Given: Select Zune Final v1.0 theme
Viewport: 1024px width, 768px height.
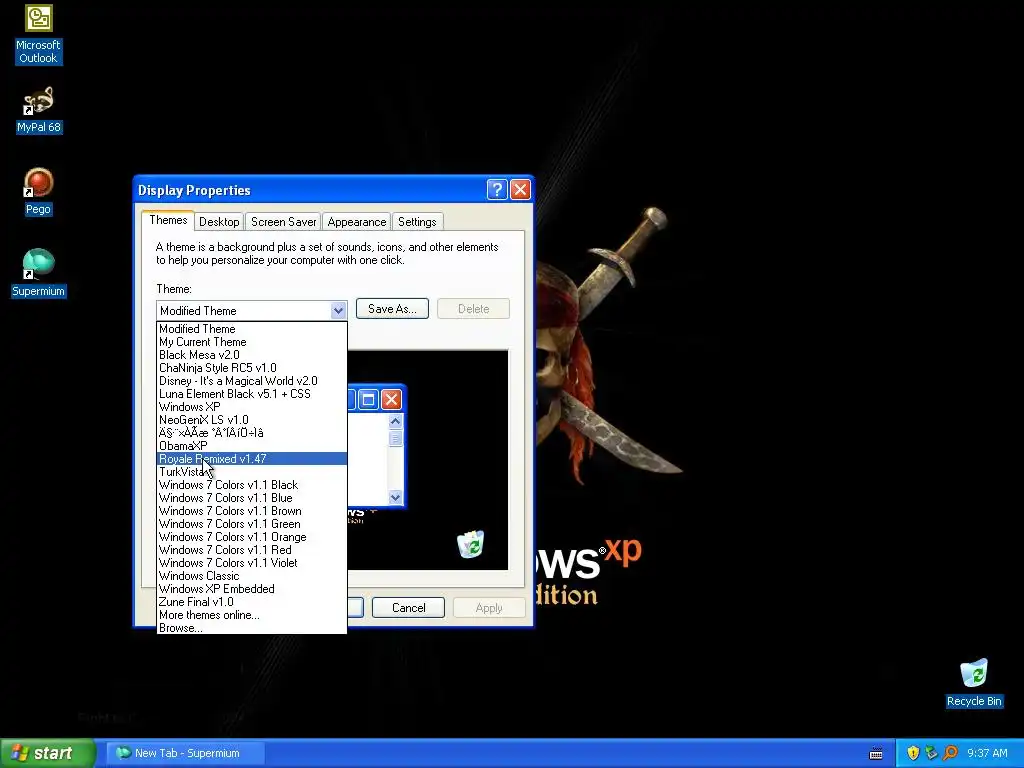Looking at the screenshot, I should [x=251, y=602].
